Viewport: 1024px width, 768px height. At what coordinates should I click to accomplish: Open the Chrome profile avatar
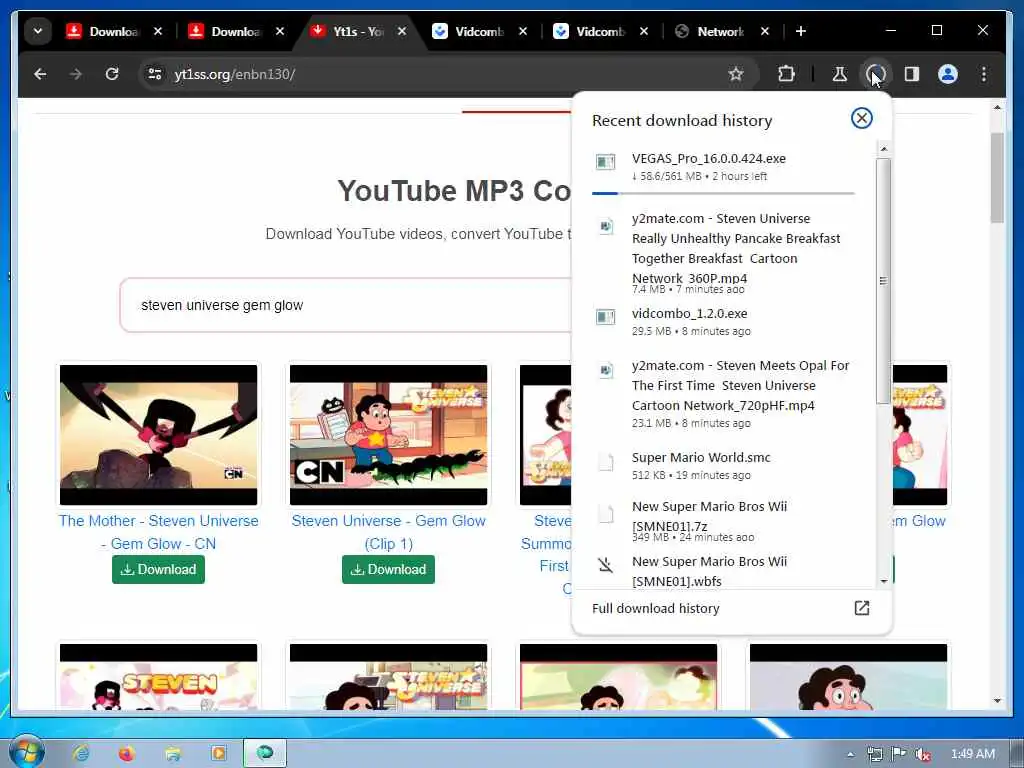pos(948,74)
